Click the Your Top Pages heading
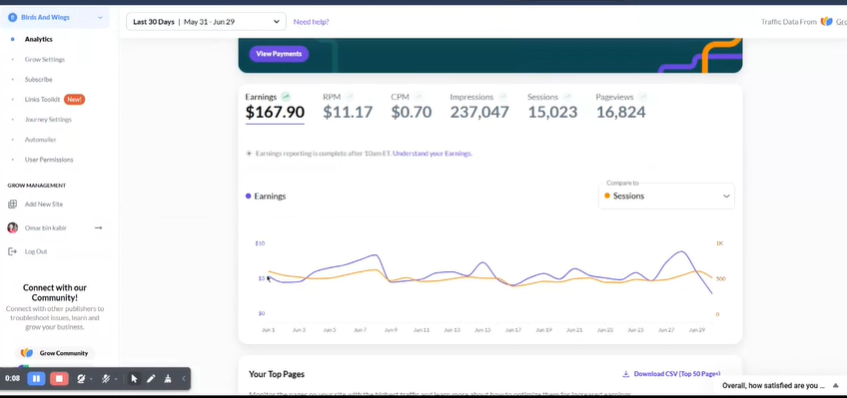Image resolution: width=847 pixels, height=398 pixels. (277, 374)
